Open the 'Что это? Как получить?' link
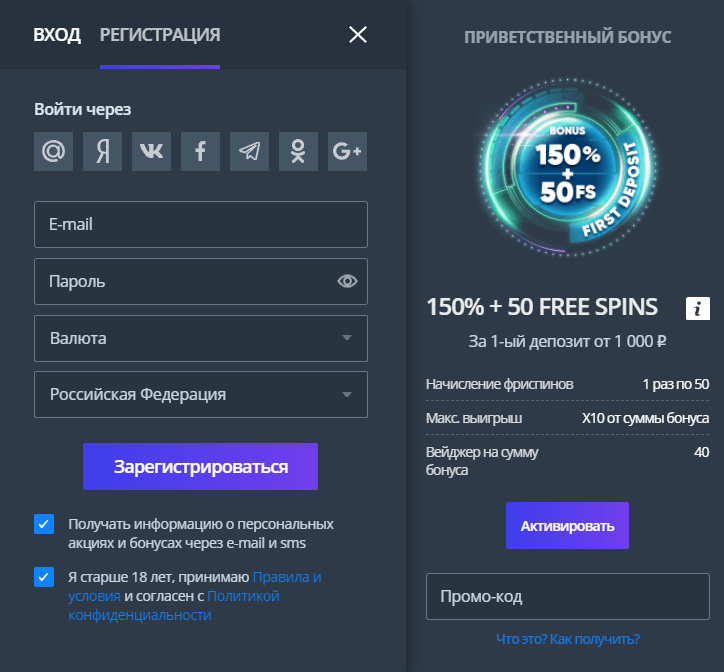The image size is (724, 672). (568, 639)
